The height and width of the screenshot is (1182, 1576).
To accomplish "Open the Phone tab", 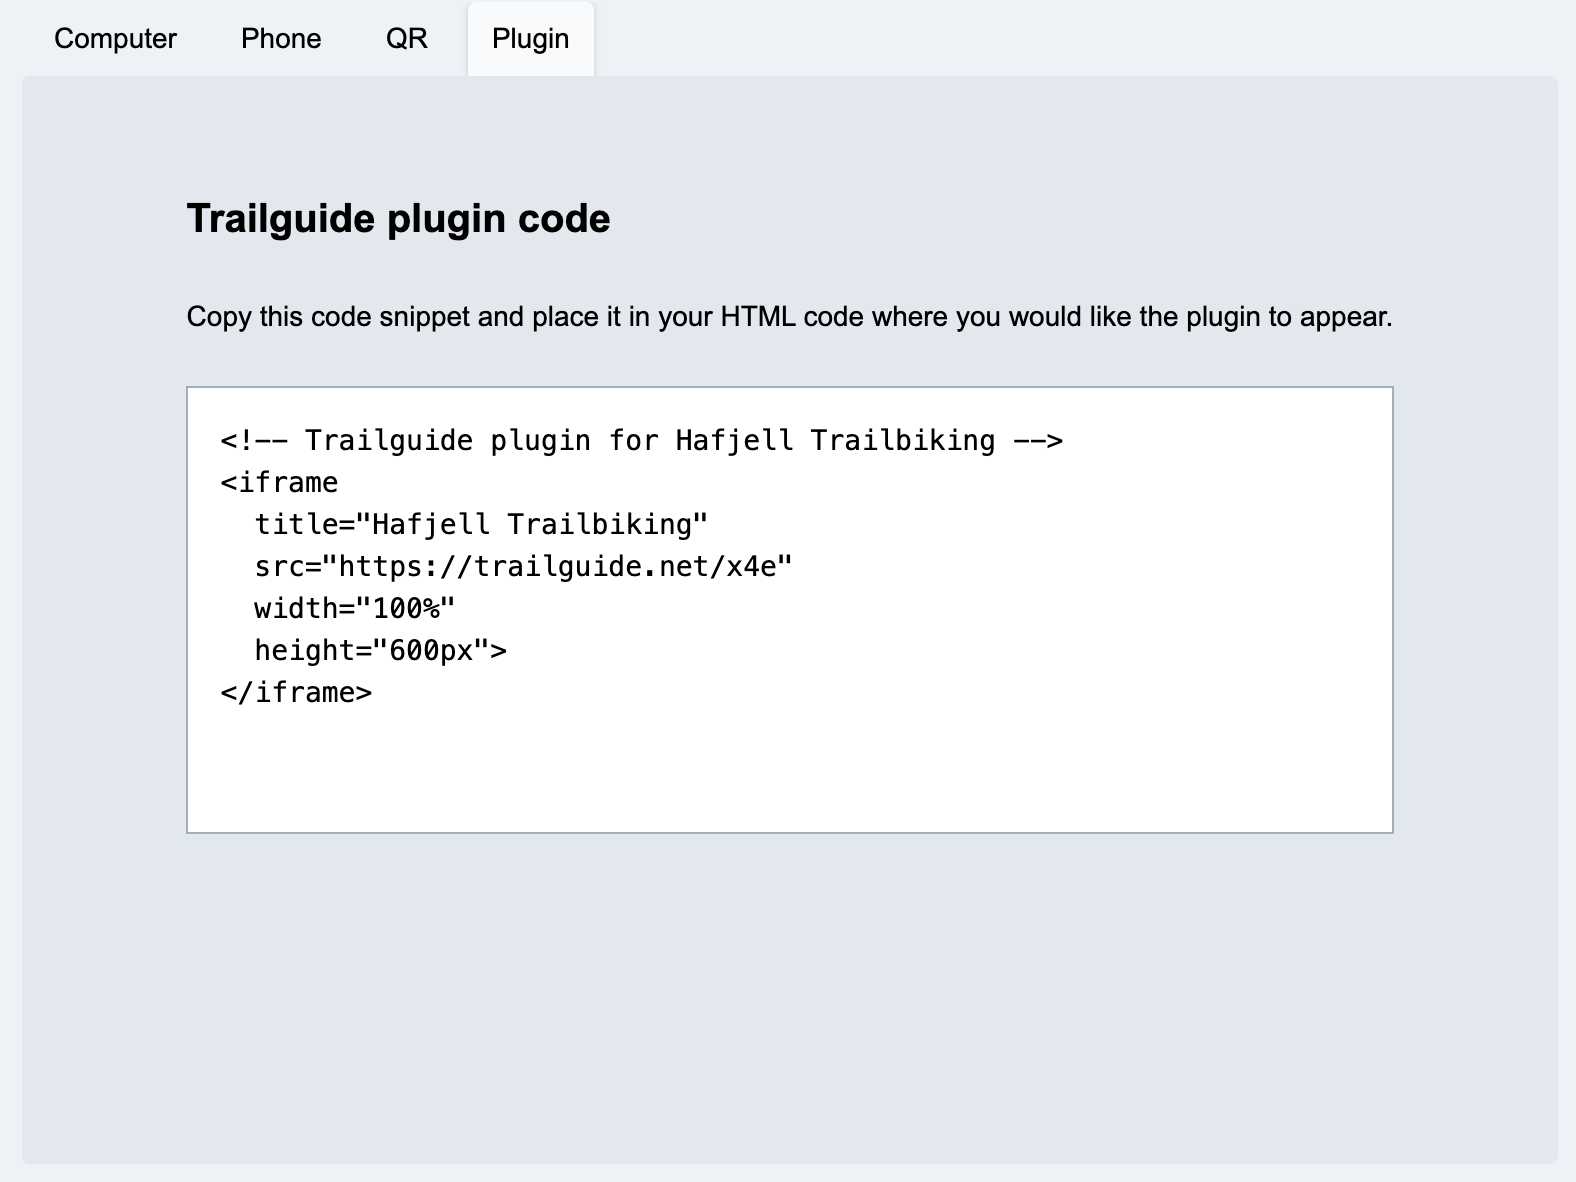I will (281, 39).
